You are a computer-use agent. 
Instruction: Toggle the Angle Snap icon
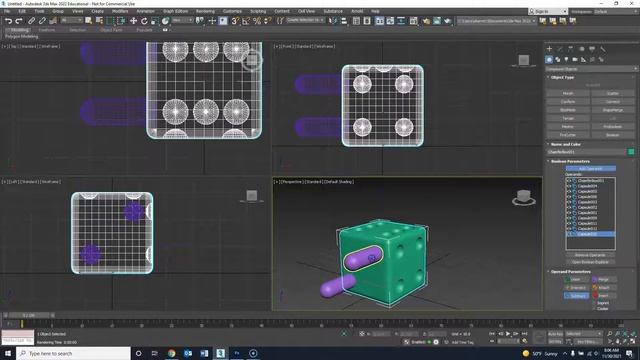(x=246, y=21)
